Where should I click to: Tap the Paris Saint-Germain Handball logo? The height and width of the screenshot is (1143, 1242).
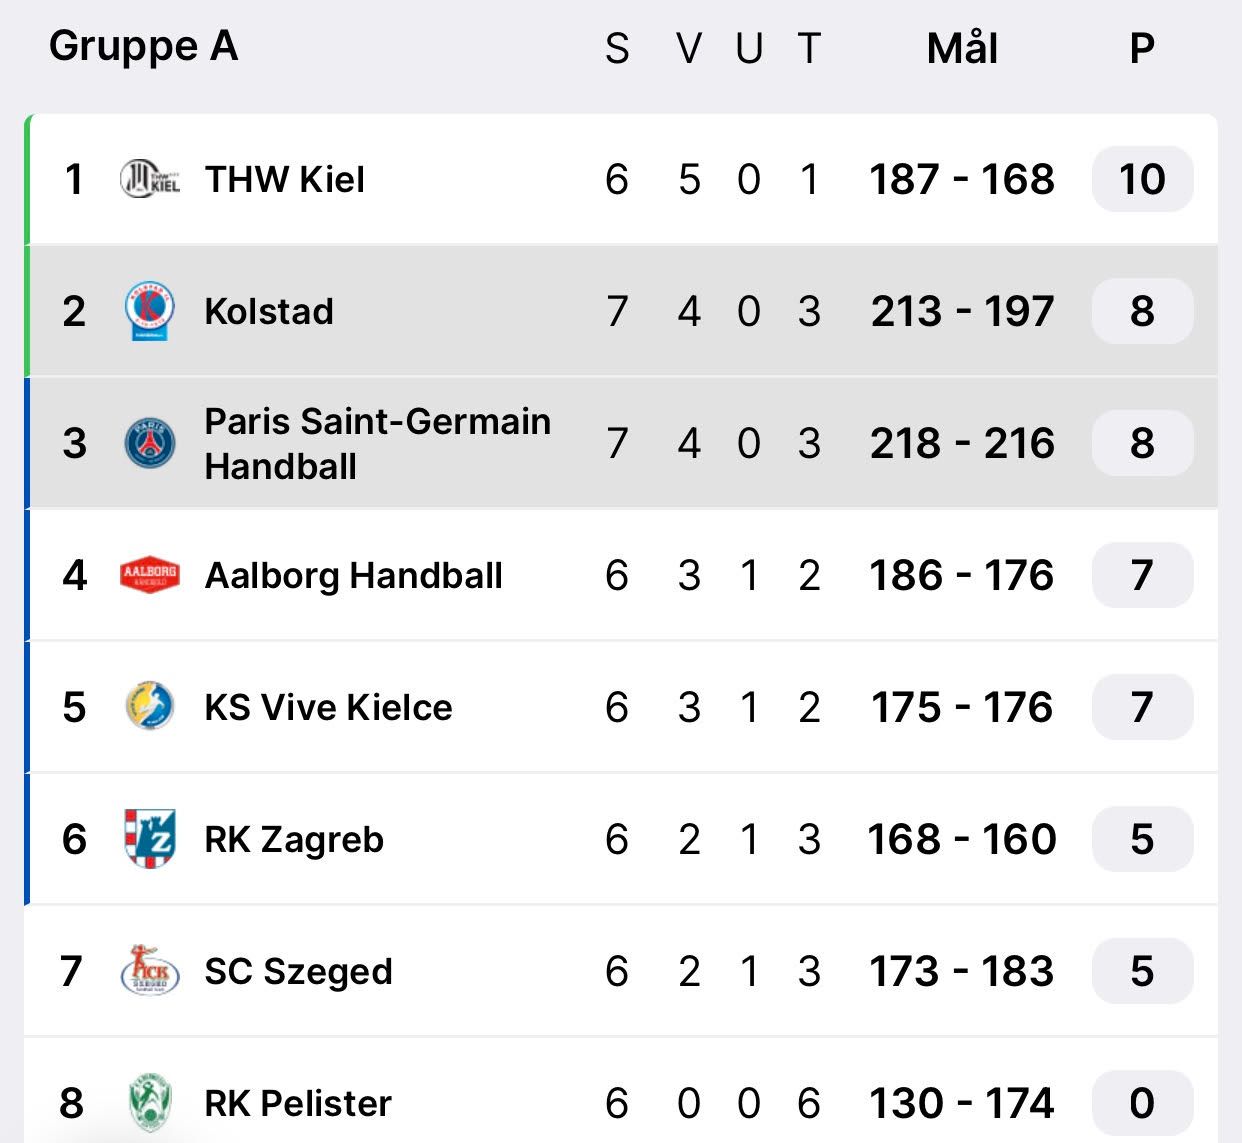point(150,443)
